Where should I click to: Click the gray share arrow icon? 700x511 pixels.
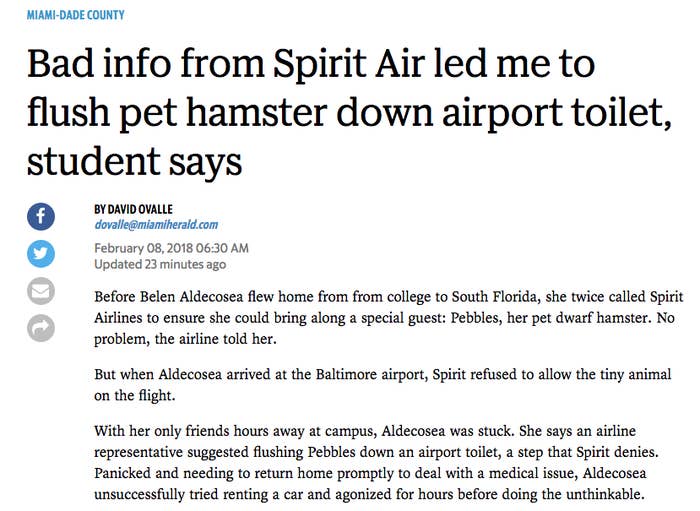(41, 328)
